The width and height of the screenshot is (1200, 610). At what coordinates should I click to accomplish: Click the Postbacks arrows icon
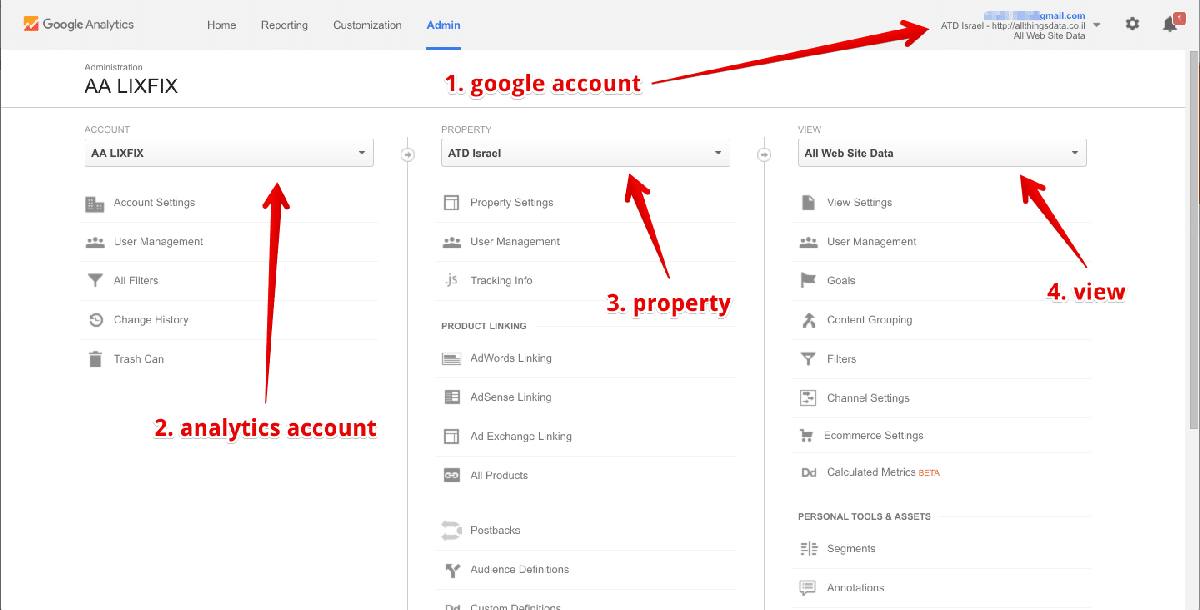tap(451, 530)
